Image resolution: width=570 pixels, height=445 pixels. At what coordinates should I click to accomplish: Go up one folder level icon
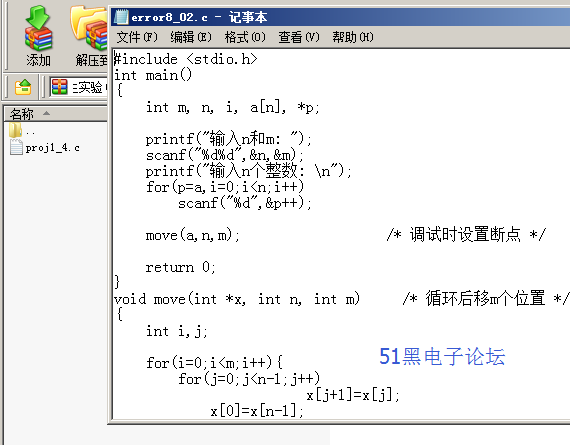click(23, 87)
